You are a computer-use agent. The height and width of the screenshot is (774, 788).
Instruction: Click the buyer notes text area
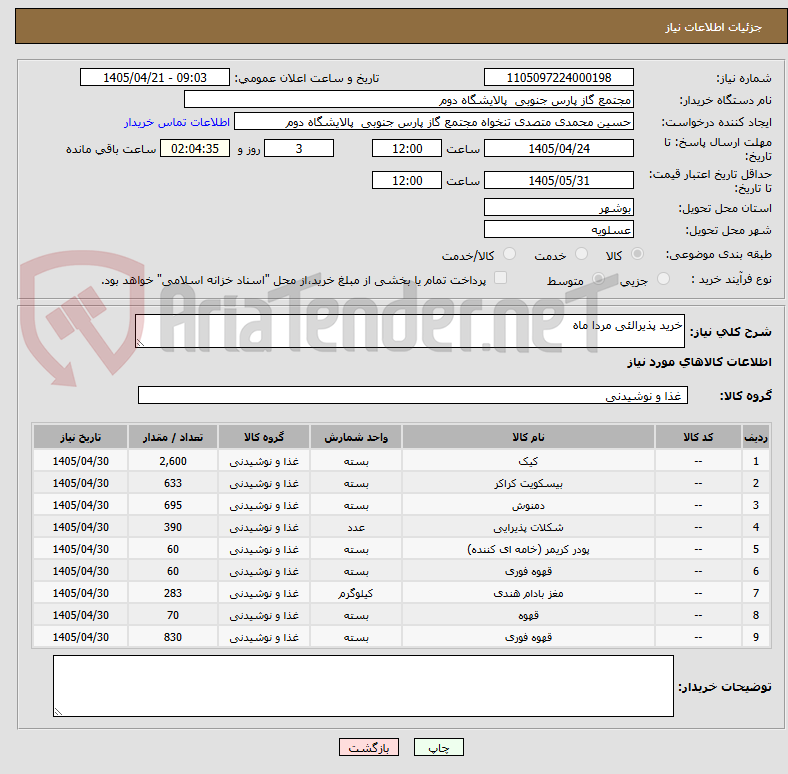click(x=363, y=686)
